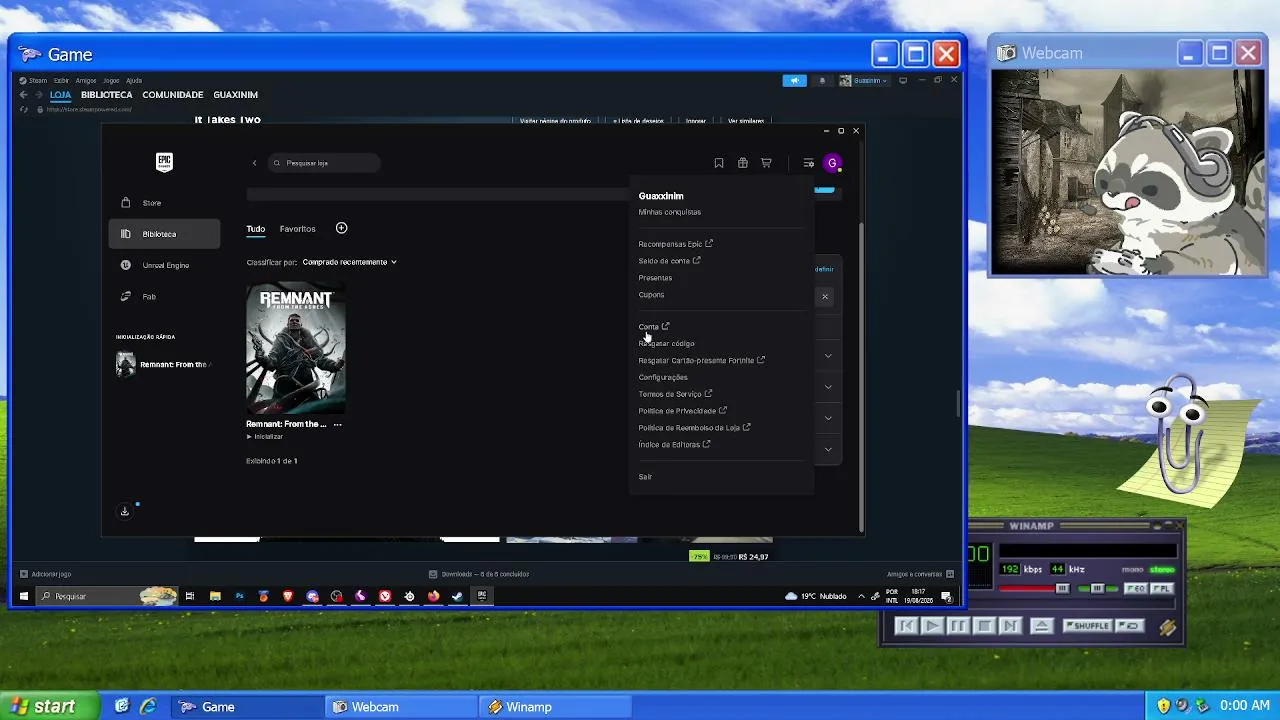The image size is (1280, 720).
Task: Open Internet Explorer quick launch icon
Action: click(x=148, y=706)
